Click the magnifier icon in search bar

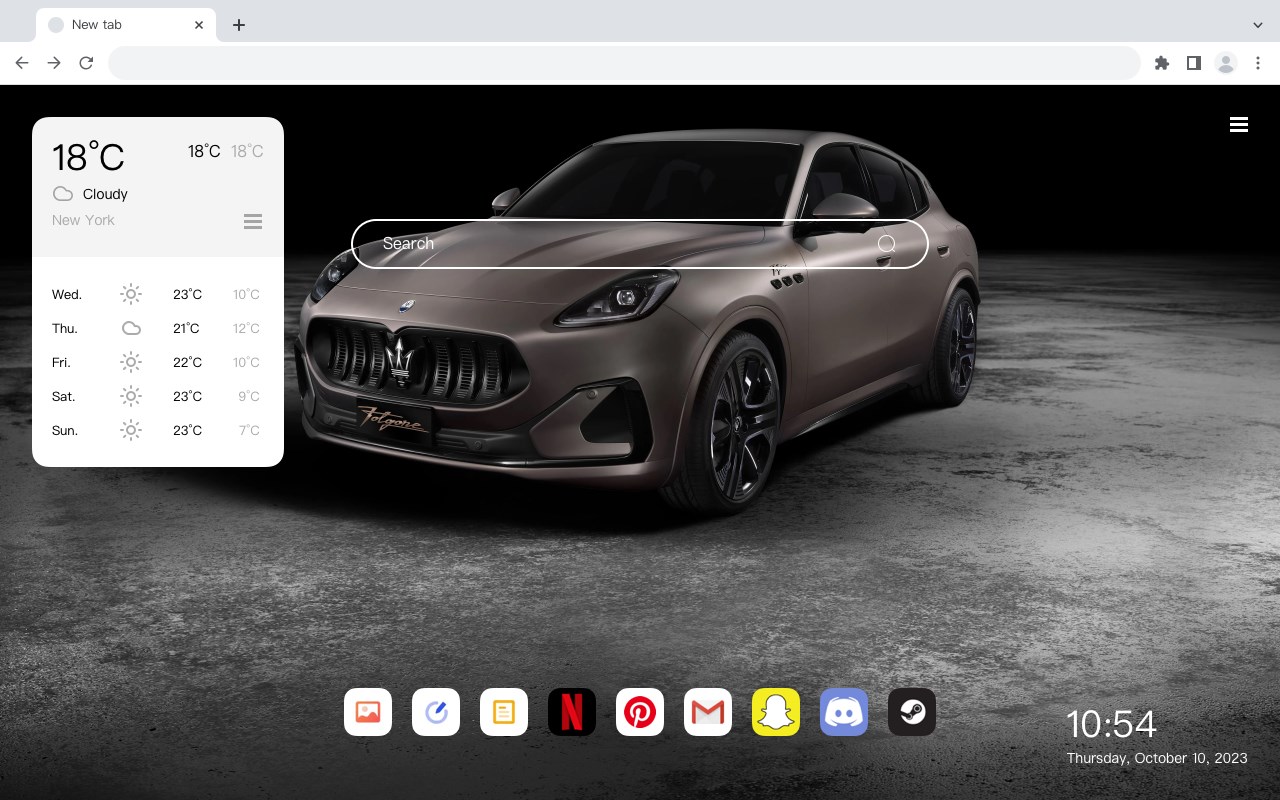point(887,244)
